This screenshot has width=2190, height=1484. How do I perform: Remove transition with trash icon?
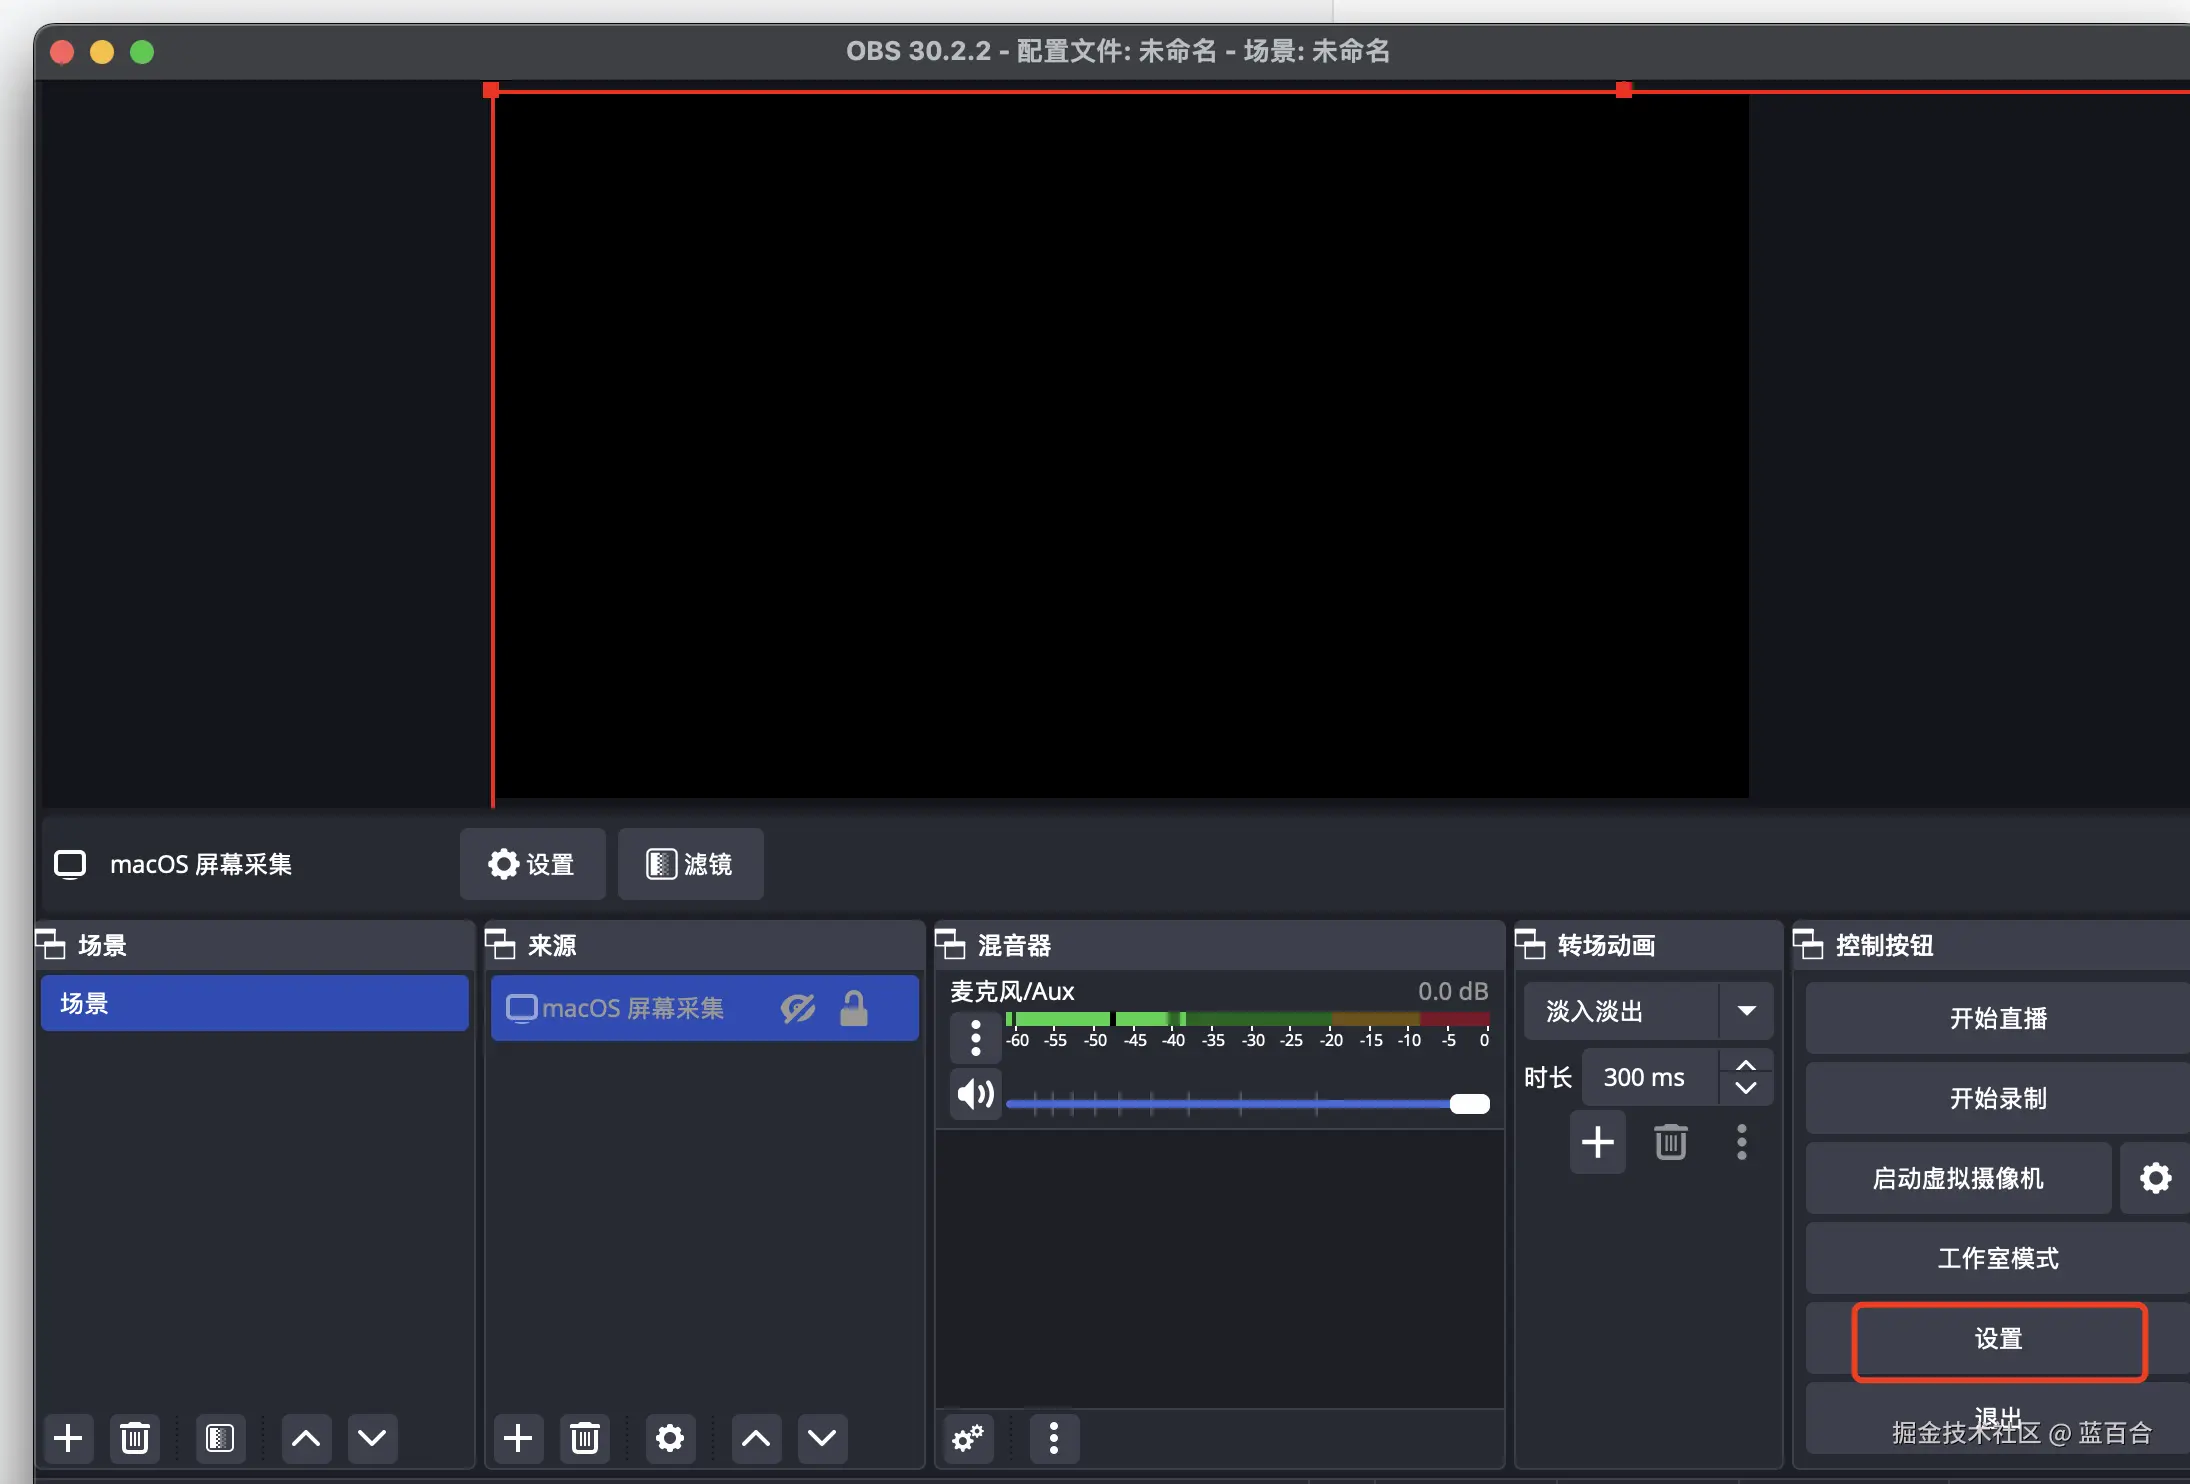1670,1141
